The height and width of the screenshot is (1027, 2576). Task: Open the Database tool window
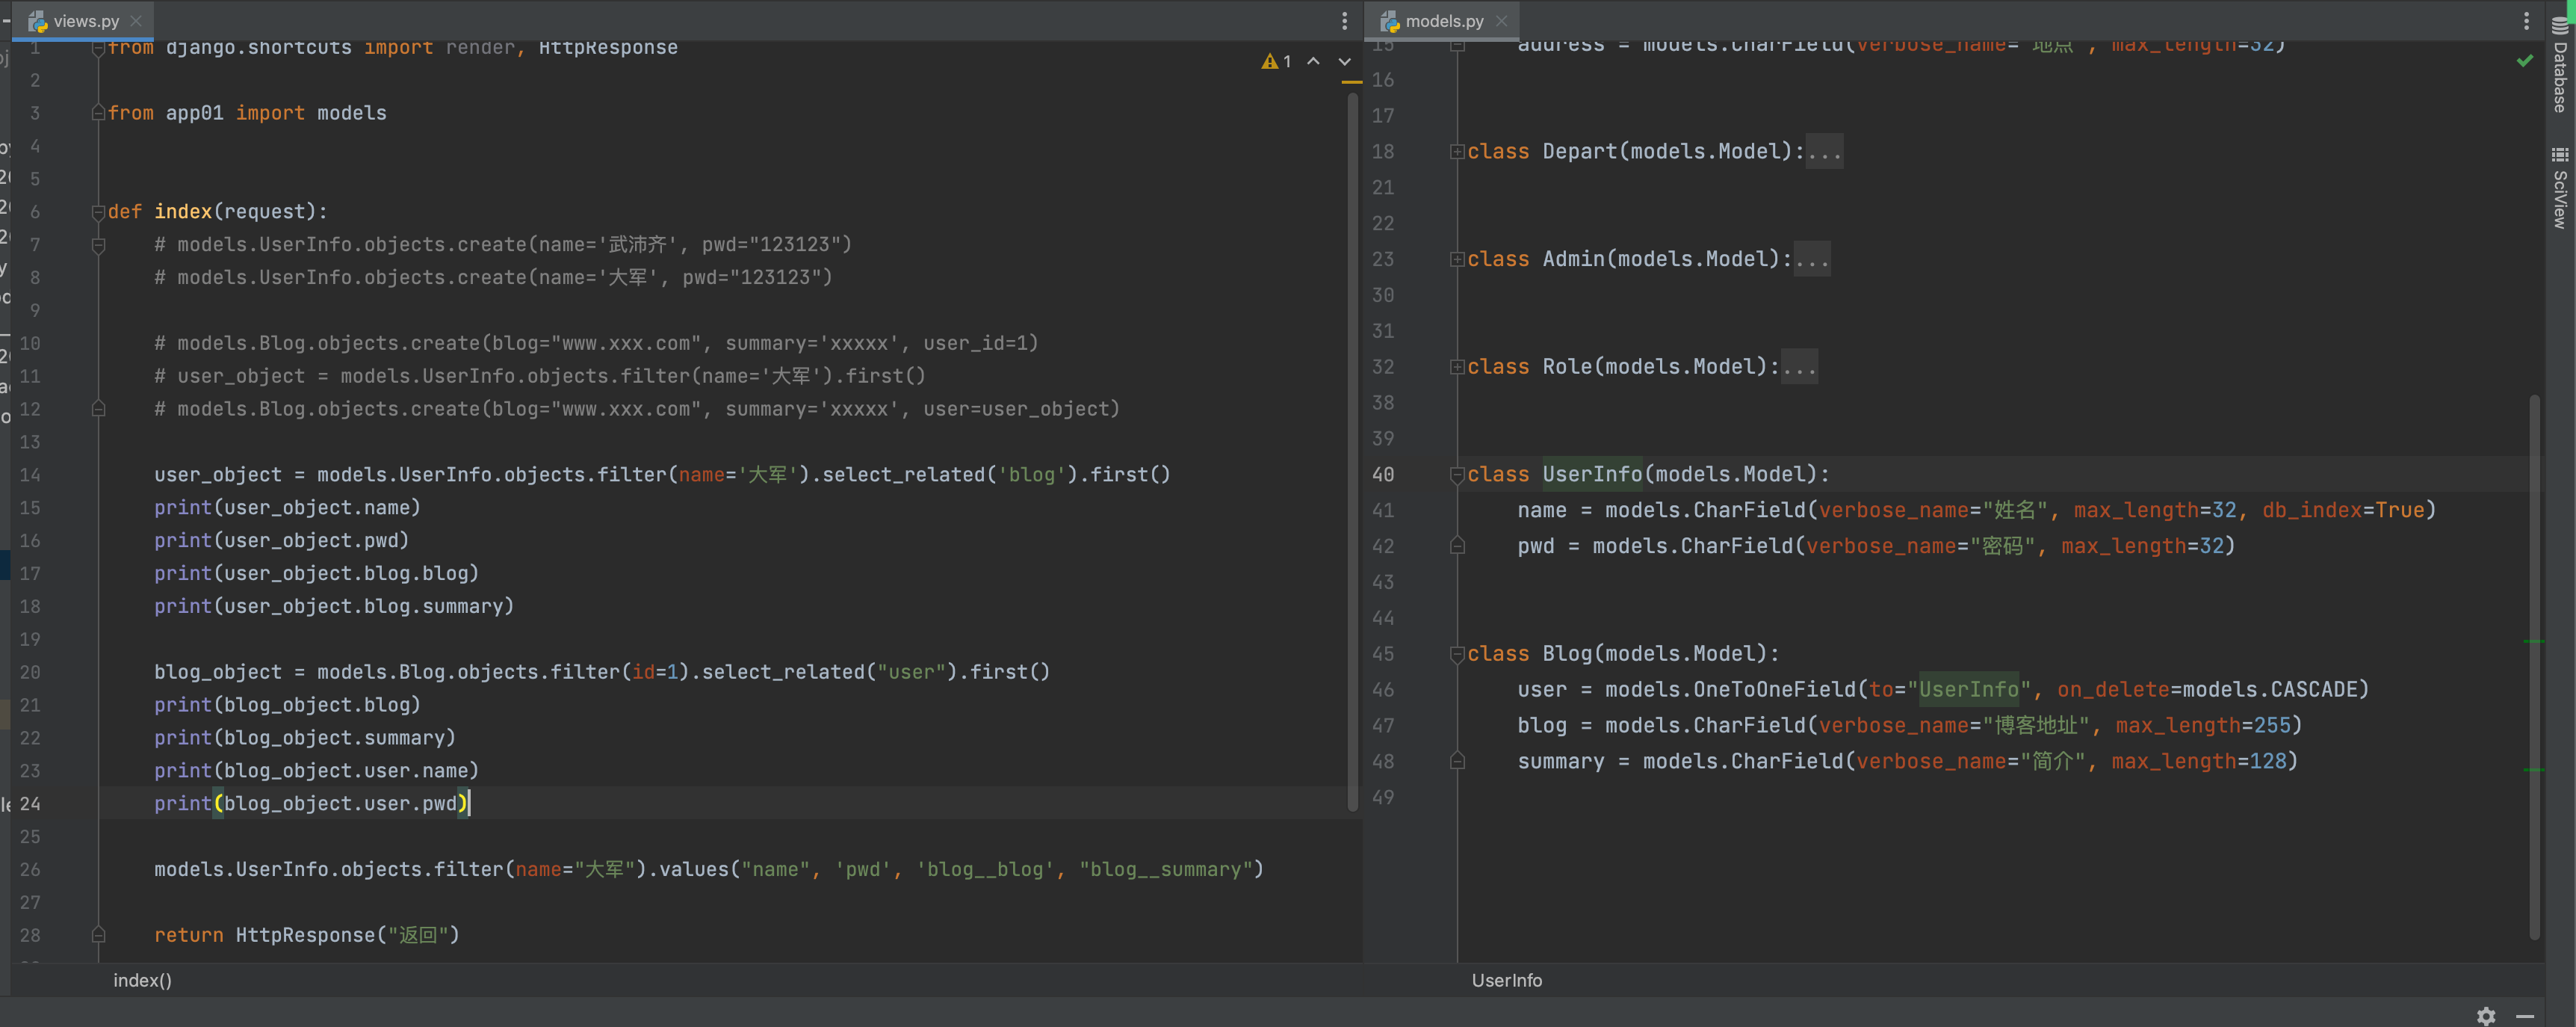tap(2560, 66)
